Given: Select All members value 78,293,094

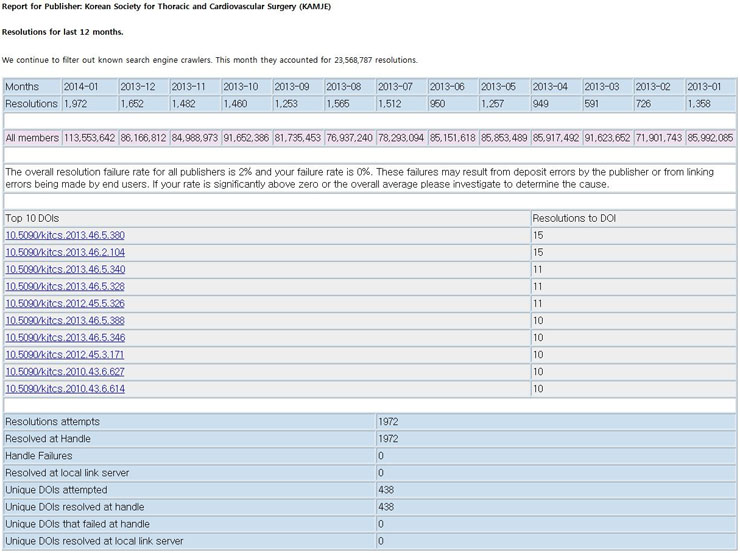Looking at the screenshot, I should (x=401, y=138).
